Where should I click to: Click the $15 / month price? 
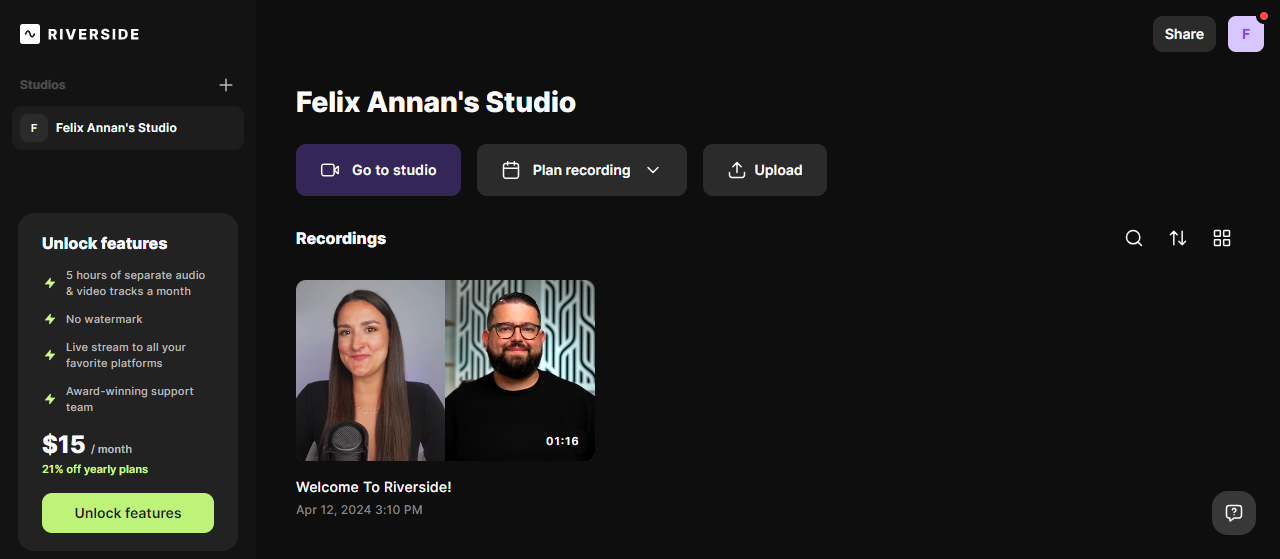click(87, 445)
